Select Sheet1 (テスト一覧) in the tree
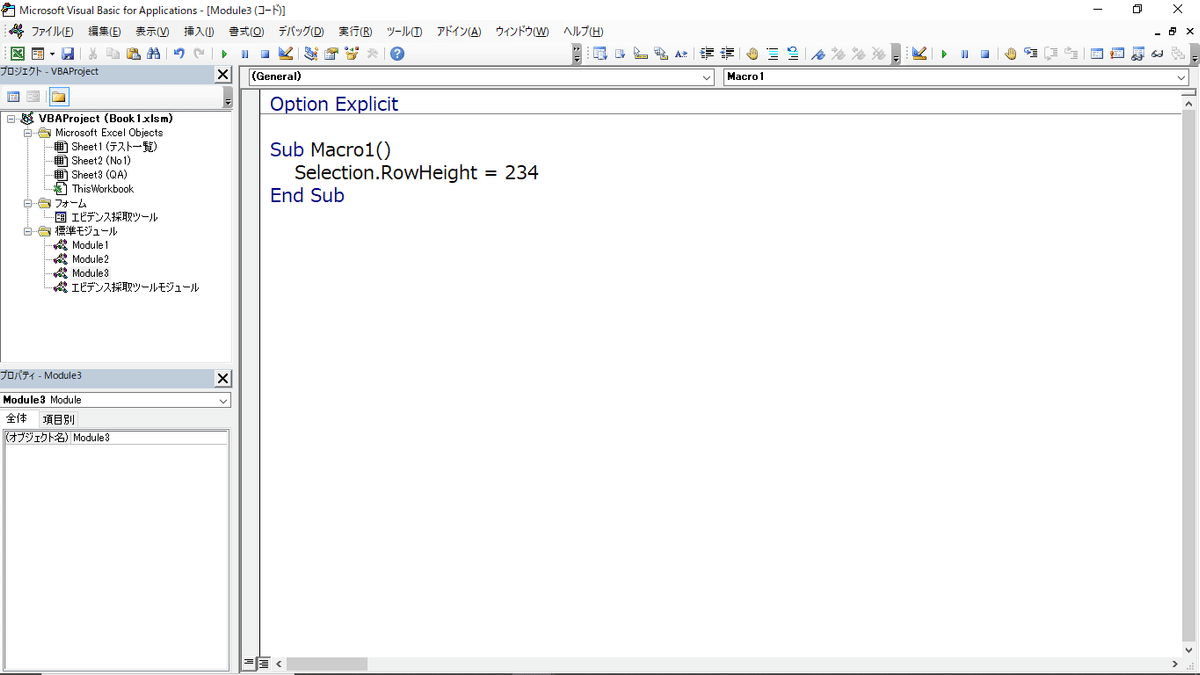The height and width of the screenshot is (675, 1200). [x=114, y=146]
